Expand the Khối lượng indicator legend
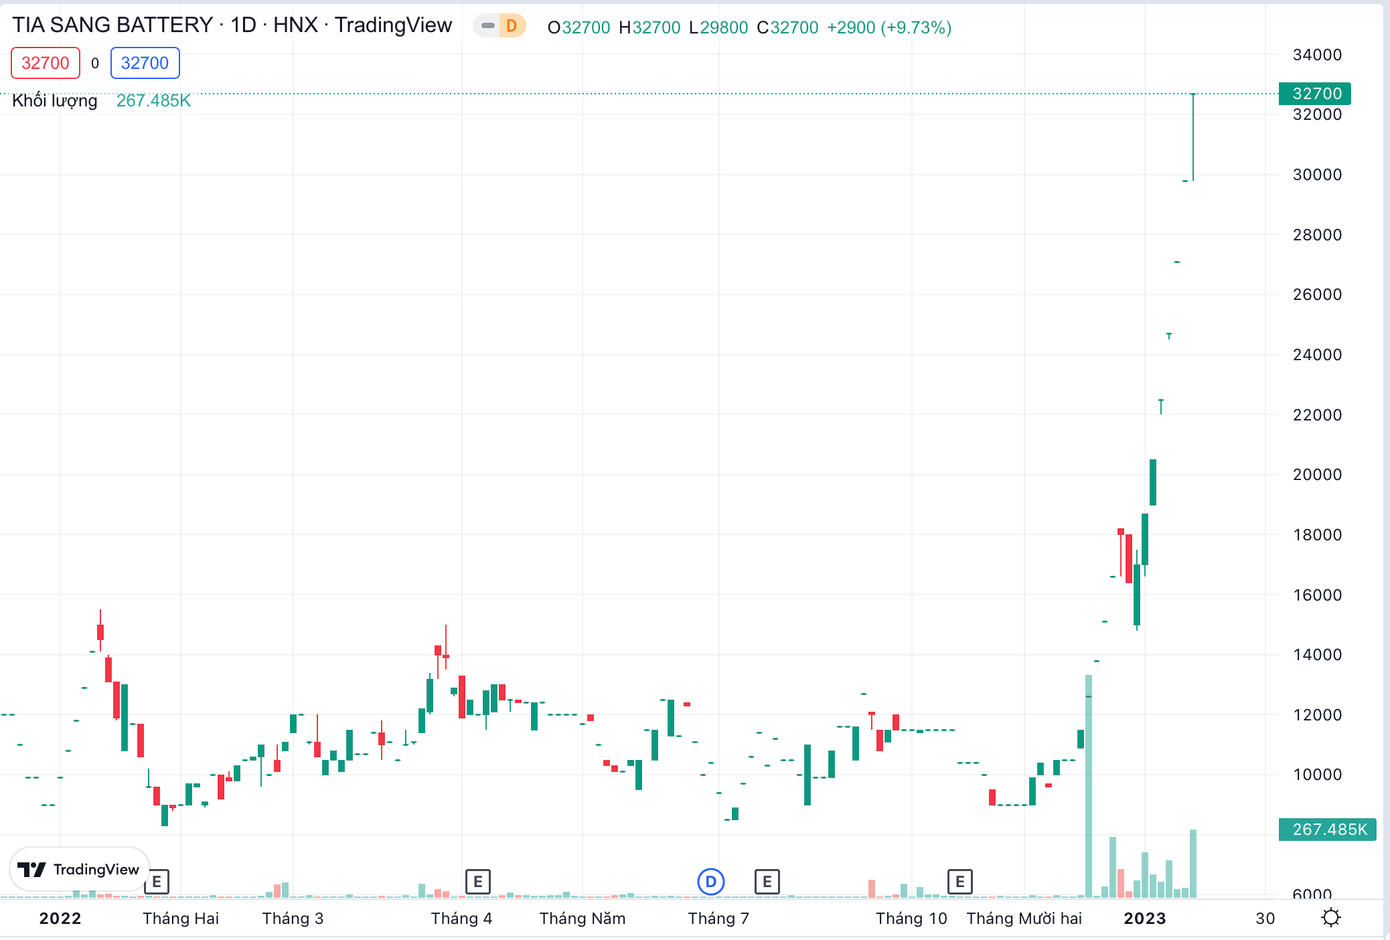The image size is (1390, 940). click(53, 100)
